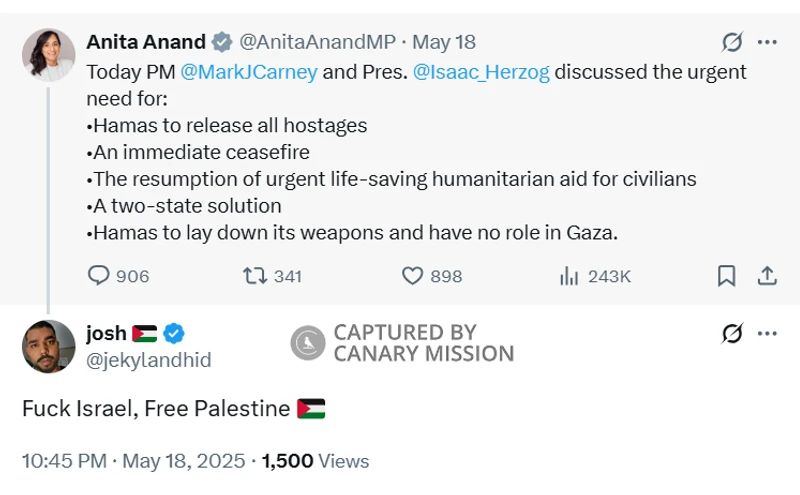Click the 10:45 PM May 18, 2025 timestamp
Screen dimensions: 800x495
133,461
